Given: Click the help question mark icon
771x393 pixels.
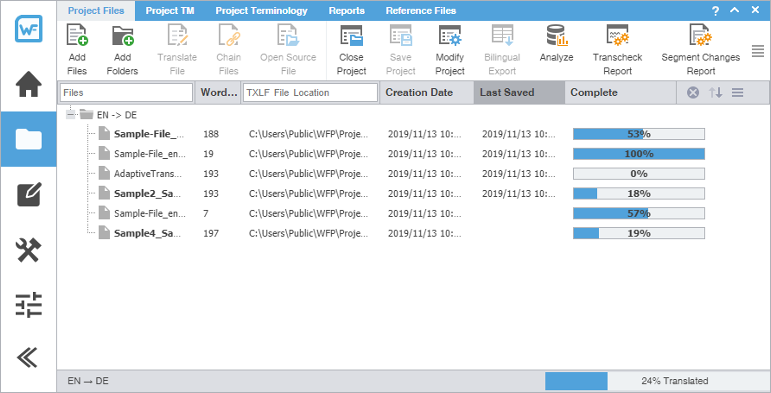Looking at the screenshot, I should (715, 11).
